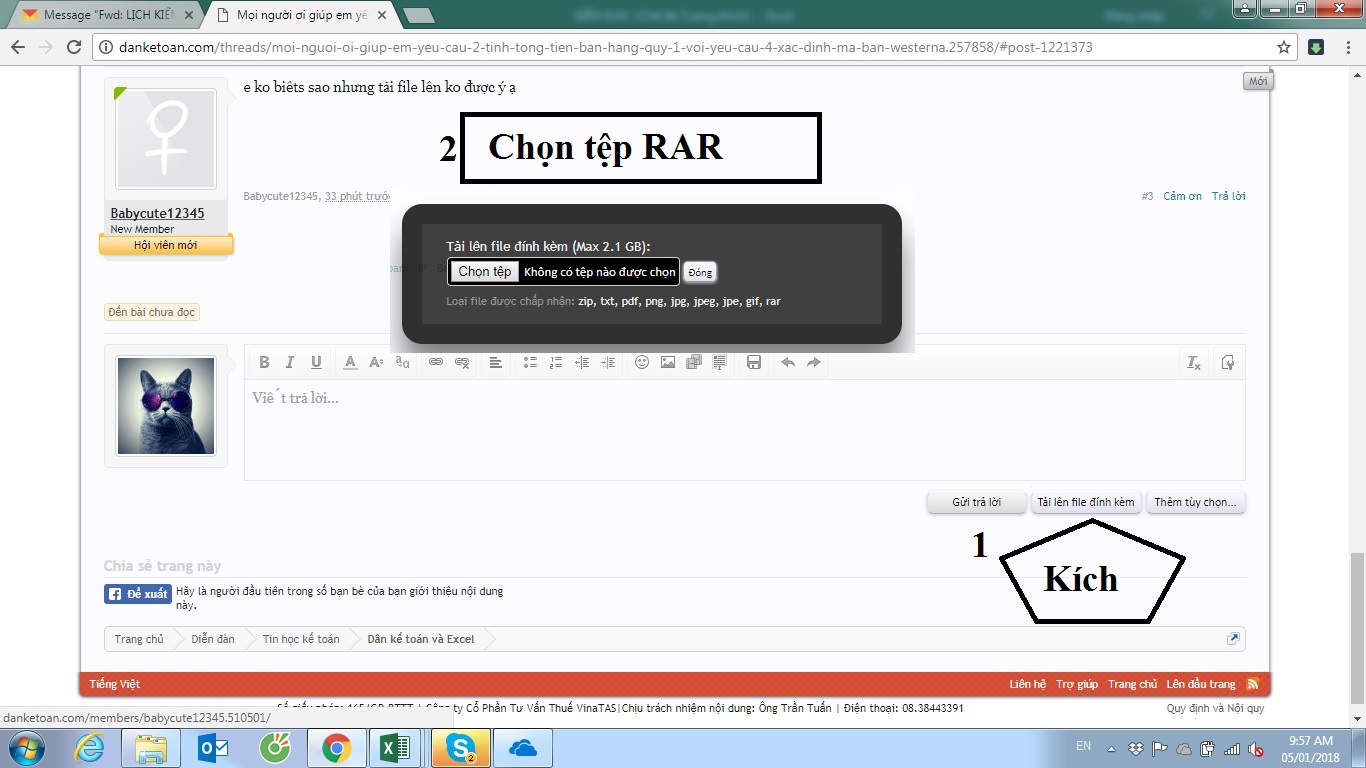The image size is (1366, 768).
Task: Click the remove formatting icon
Action: tap(1193, 363)
